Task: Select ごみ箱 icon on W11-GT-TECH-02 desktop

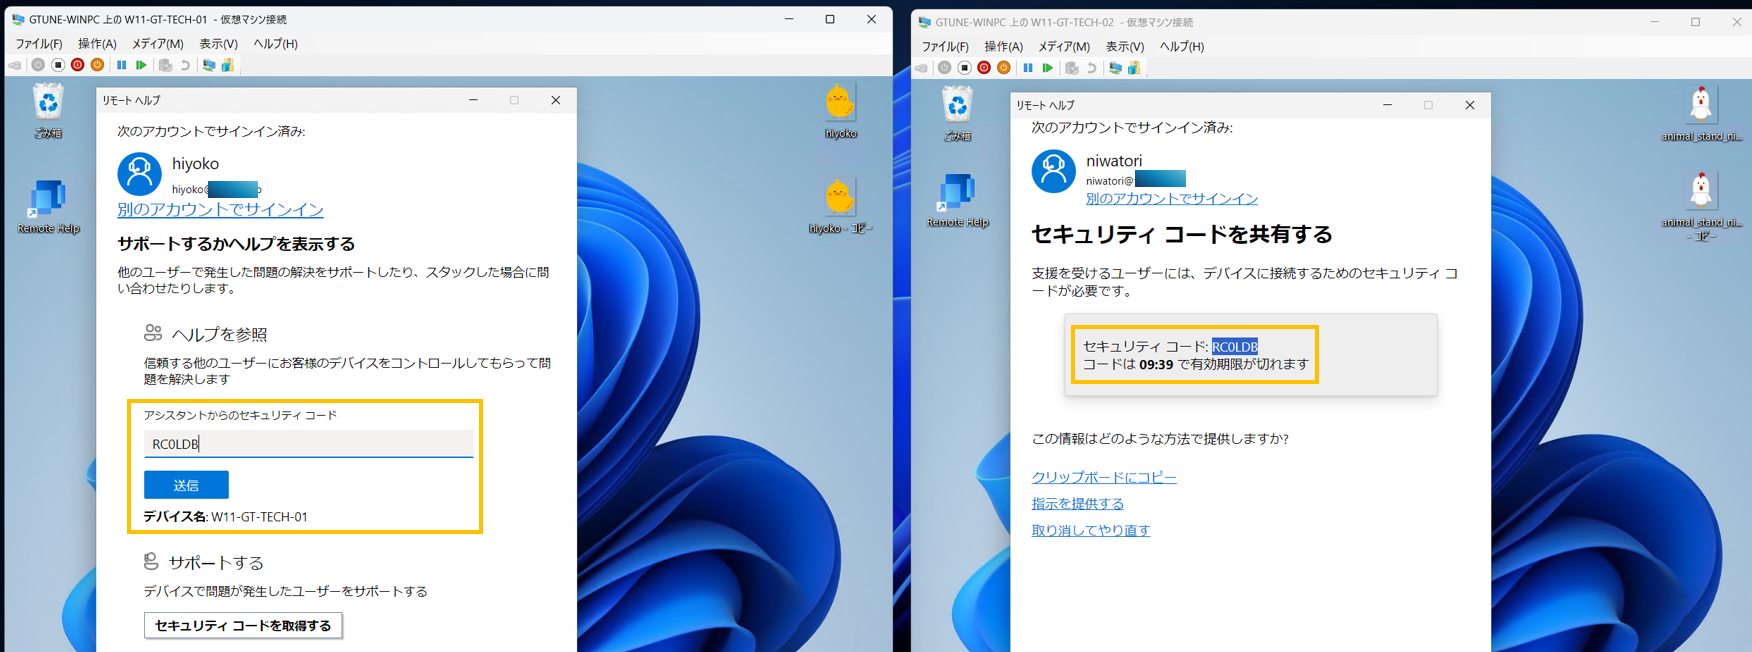Action: (x=957, y=113)
